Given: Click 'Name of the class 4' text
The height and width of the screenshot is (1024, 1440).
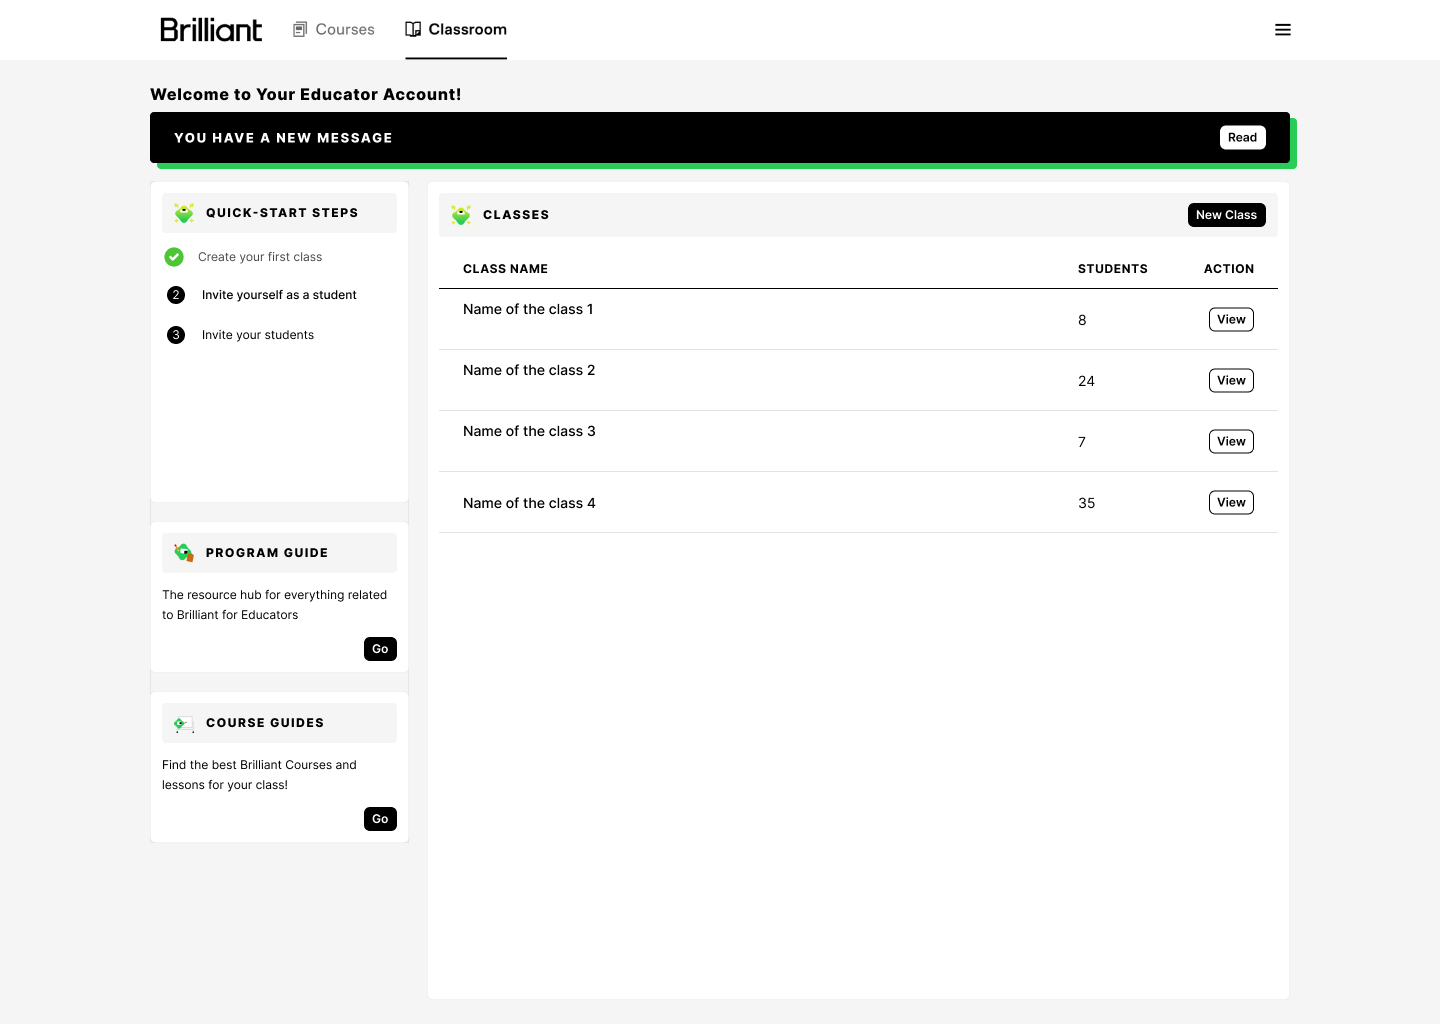Looking at the screenshot, I should tap(529, 504).
